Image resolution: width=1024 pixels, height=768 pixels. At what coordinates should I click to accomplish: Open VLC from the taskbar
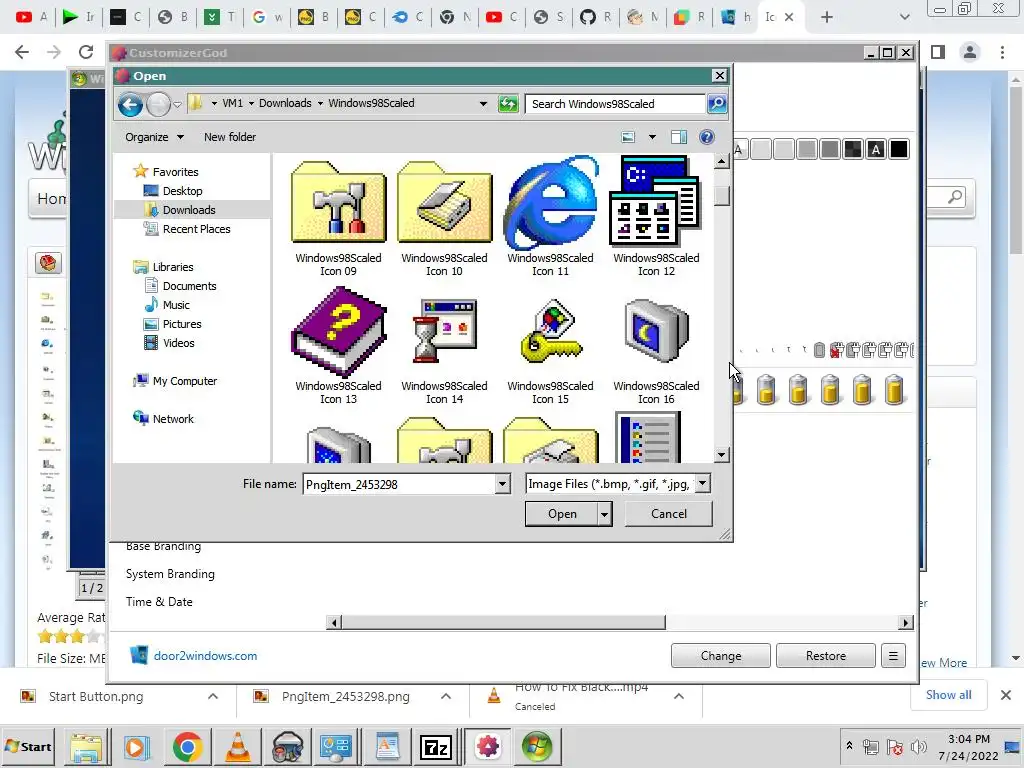click(x=238, y=746)
